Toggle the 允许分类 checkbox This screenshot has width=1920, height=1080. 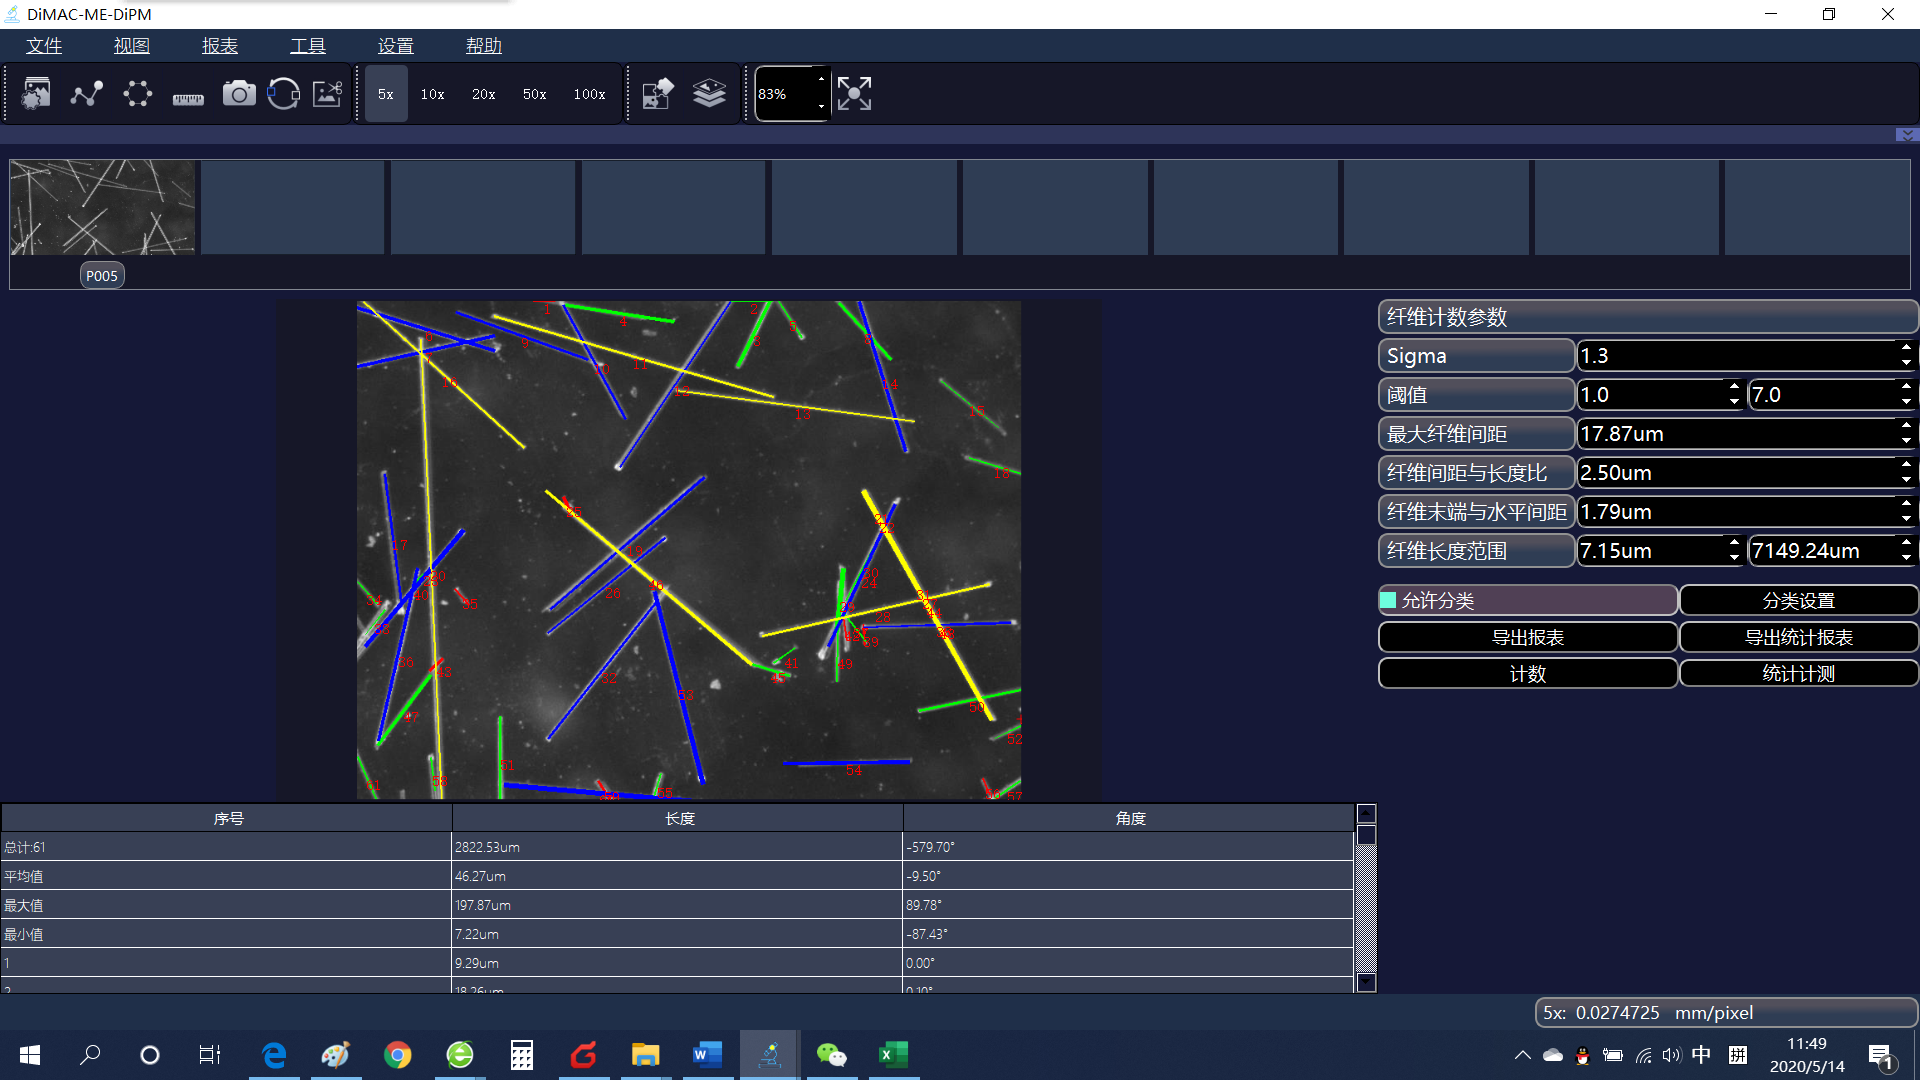(x=1389, y=600)
